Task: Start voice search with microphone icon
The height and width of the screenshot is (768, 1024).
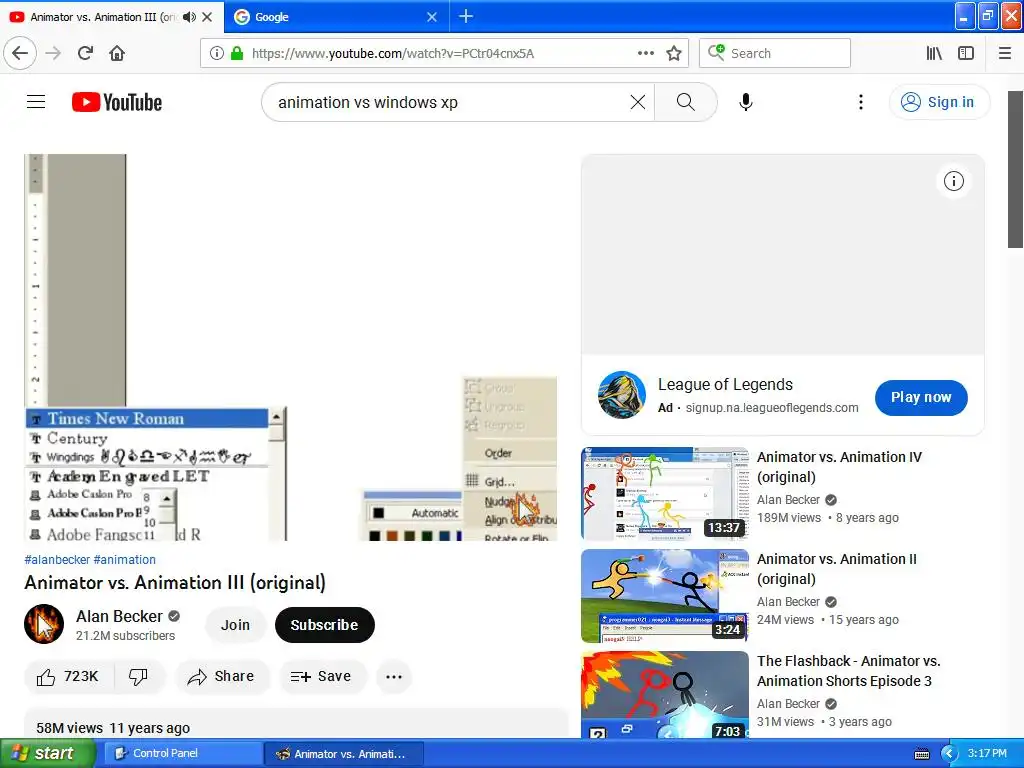Action: (x=746, y=102)
